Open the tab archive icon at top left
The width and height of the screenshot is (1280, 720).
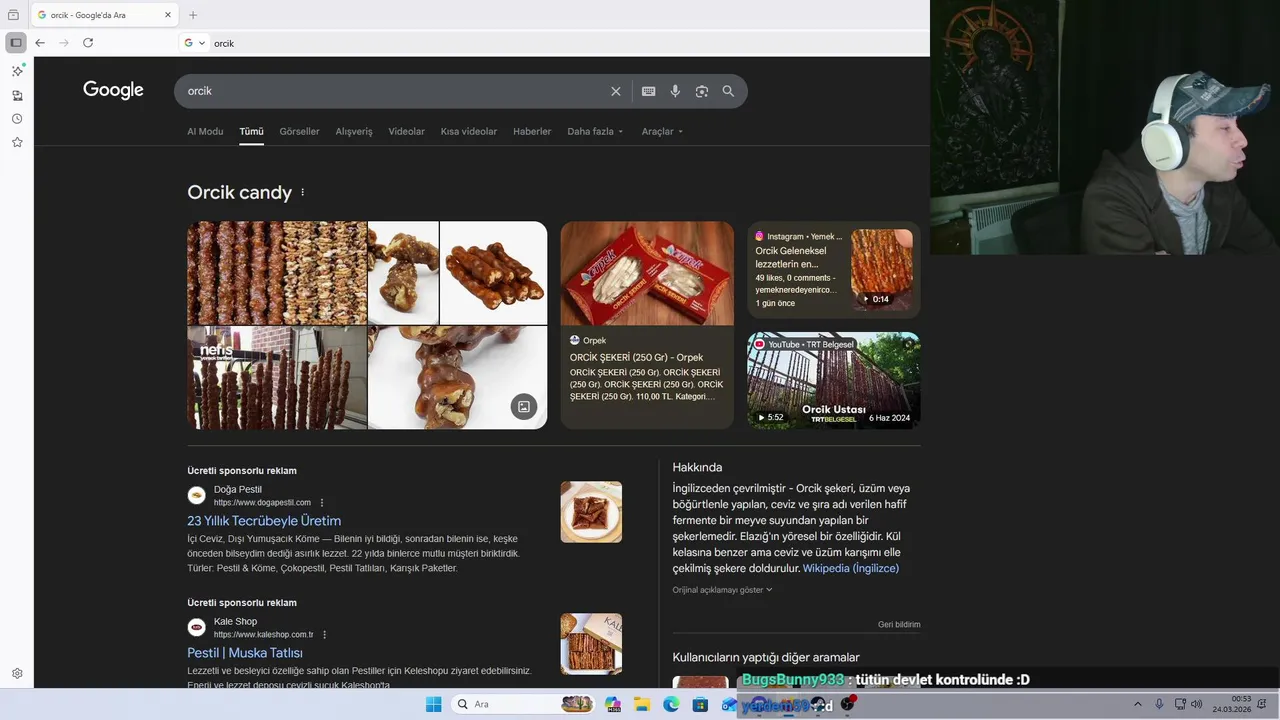(13, 15)
